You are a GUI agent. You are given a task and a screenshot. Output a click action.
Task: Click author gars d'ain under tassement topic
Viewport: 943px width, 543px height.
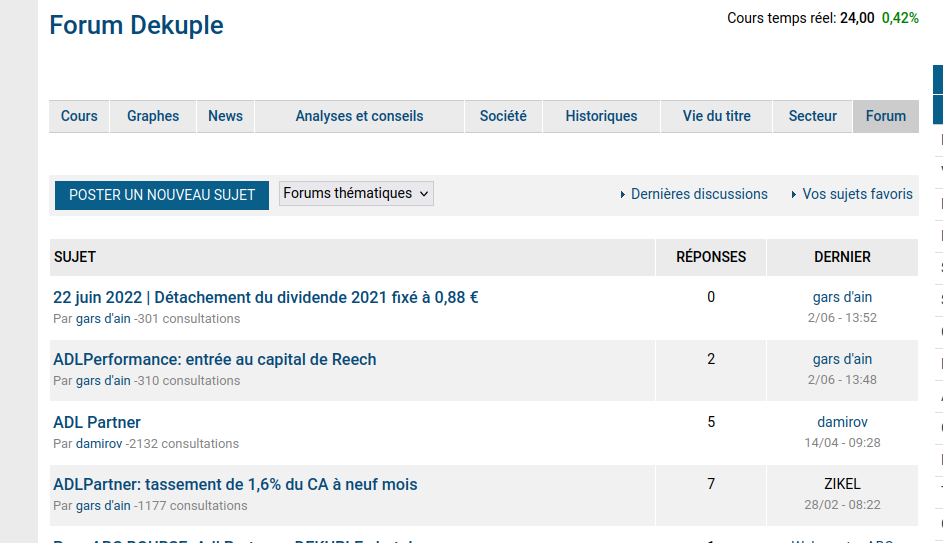(x=103, y=506)
